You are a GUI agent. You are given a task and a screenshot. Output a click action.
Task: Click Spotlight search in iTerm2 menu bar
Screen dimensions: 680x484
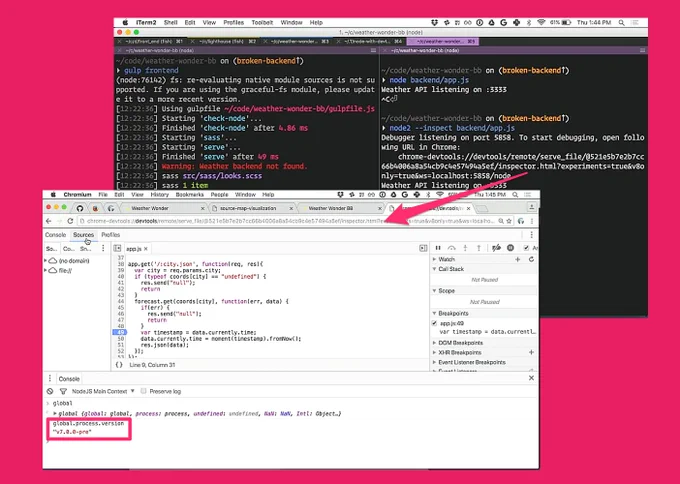[x=621, y=23]
